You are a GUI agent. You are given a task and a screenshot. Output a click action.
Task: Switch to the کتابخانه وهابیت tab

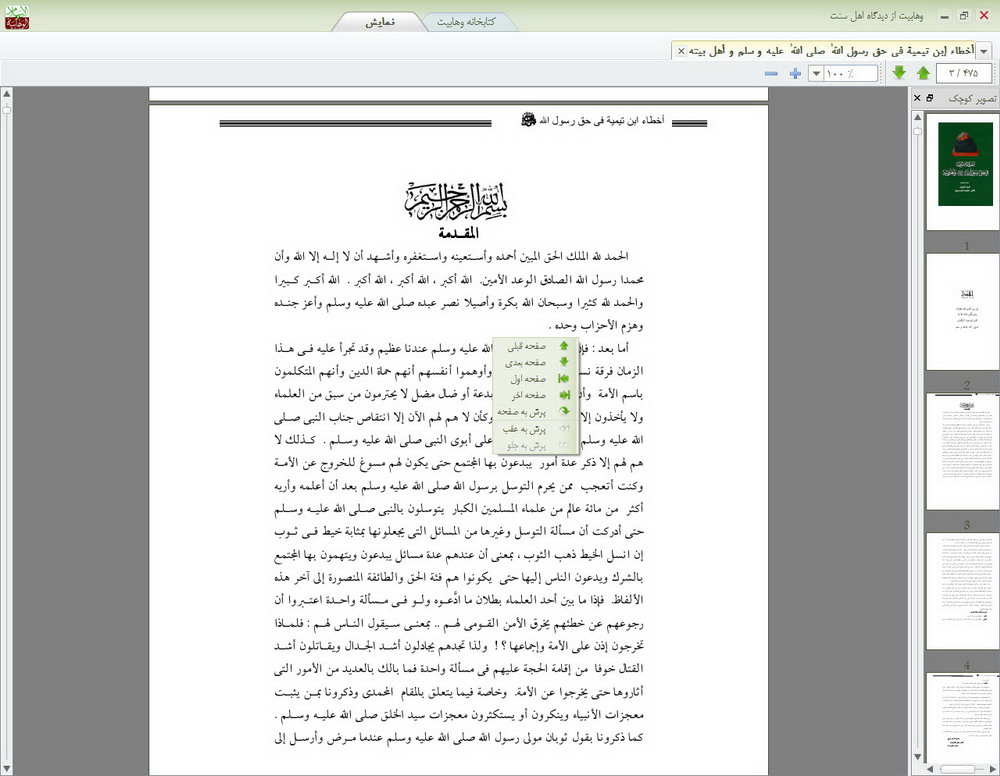coord(466,22)
